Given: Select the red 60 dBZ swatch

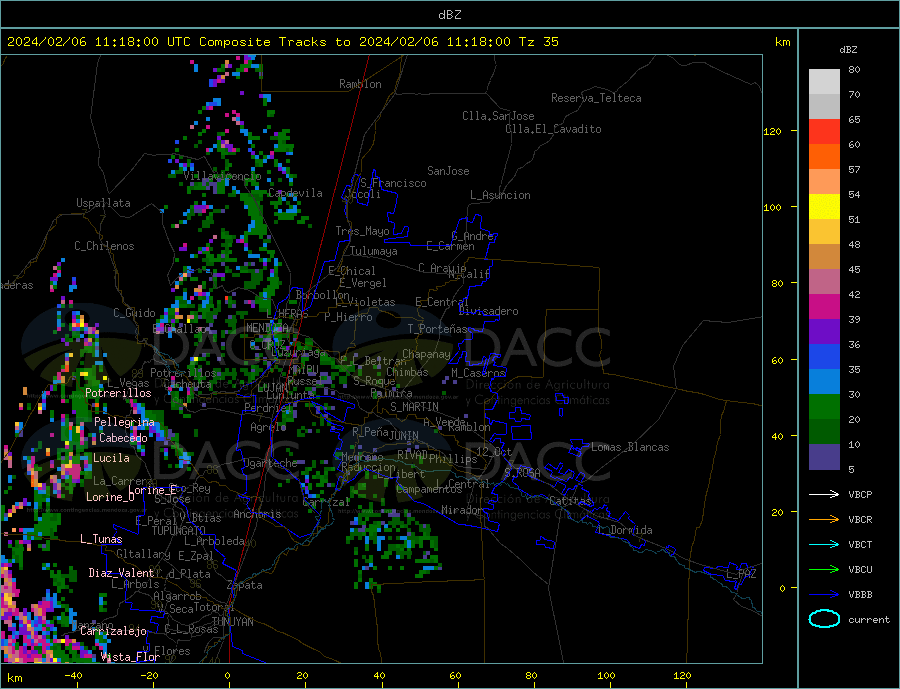Looking at the screenshot, I should [824, 131].
